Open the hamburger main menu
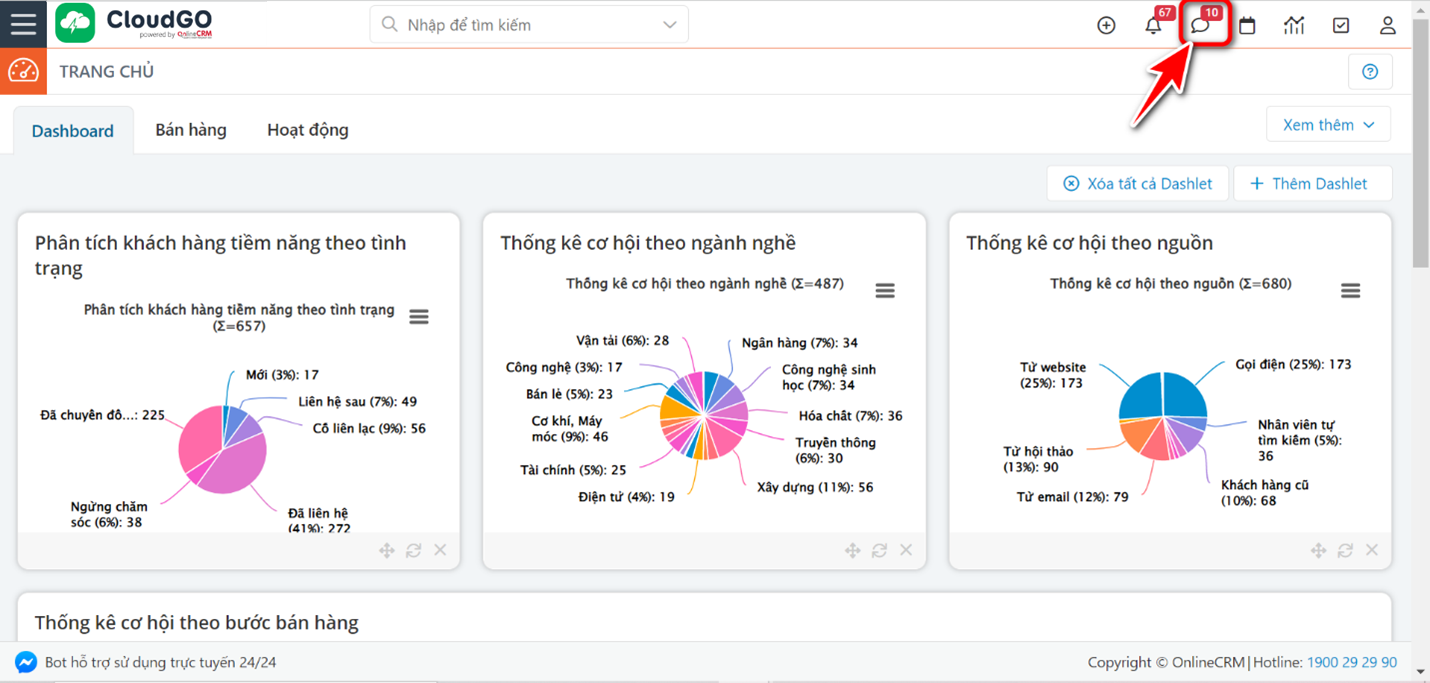1430x683 pixels. click(x=23, y=24)
